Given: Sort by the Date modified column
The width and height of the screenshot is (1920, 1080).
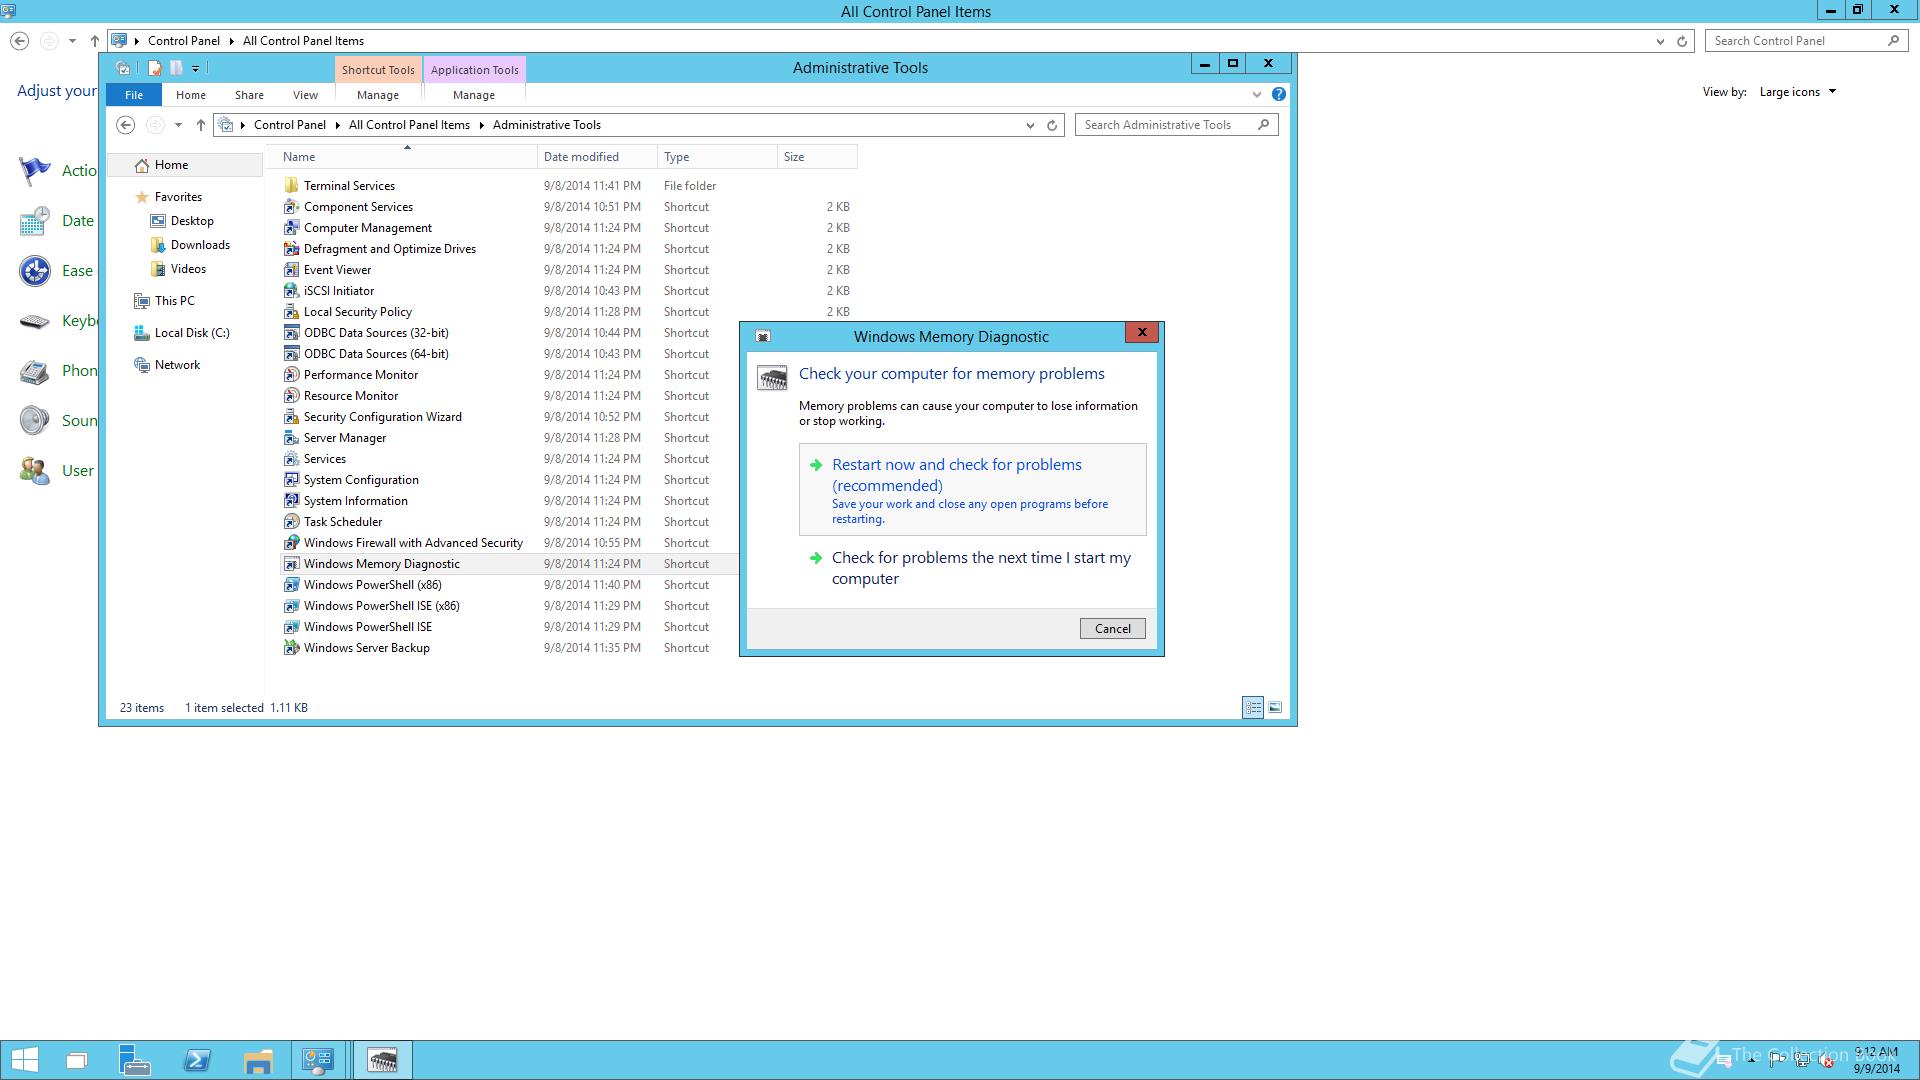Looking at the screenshot, I should pyautogui.click(x=597, y=157).
